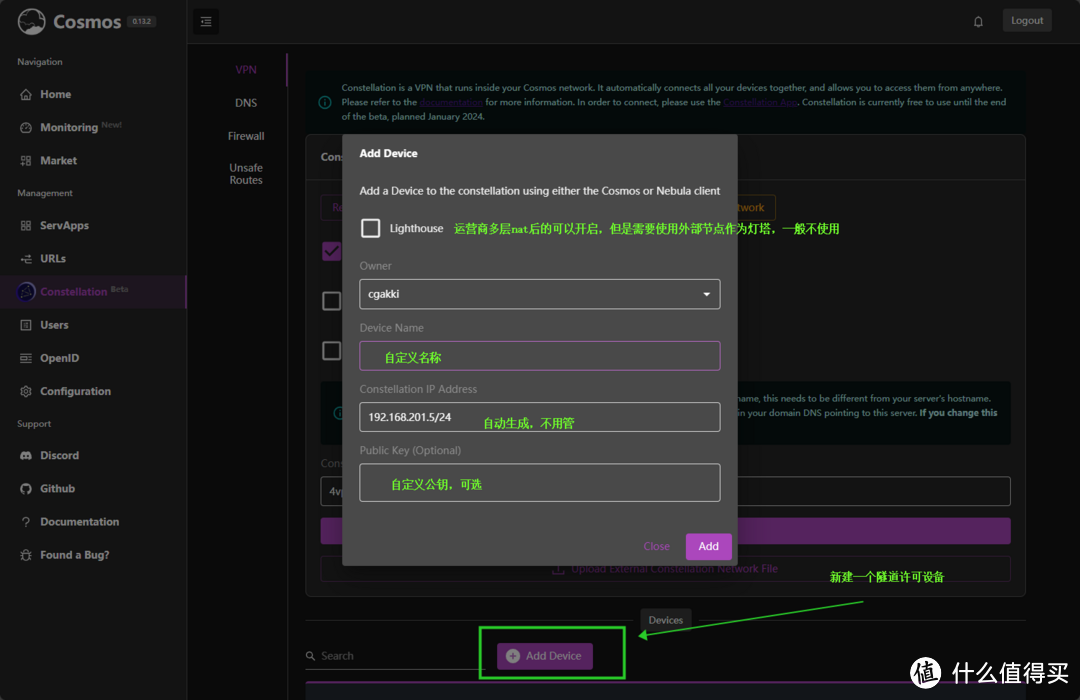Switch to the DNS tab
Viewport: 1080px width, 700px height.
coord(246,103)
